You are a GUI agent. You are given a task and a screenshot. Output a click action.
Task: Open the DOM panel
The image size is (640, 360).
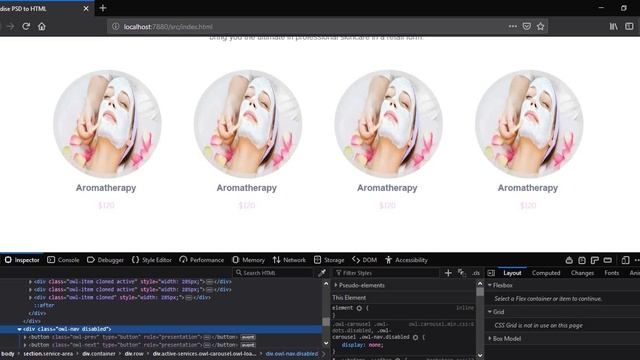click(364, 260)
